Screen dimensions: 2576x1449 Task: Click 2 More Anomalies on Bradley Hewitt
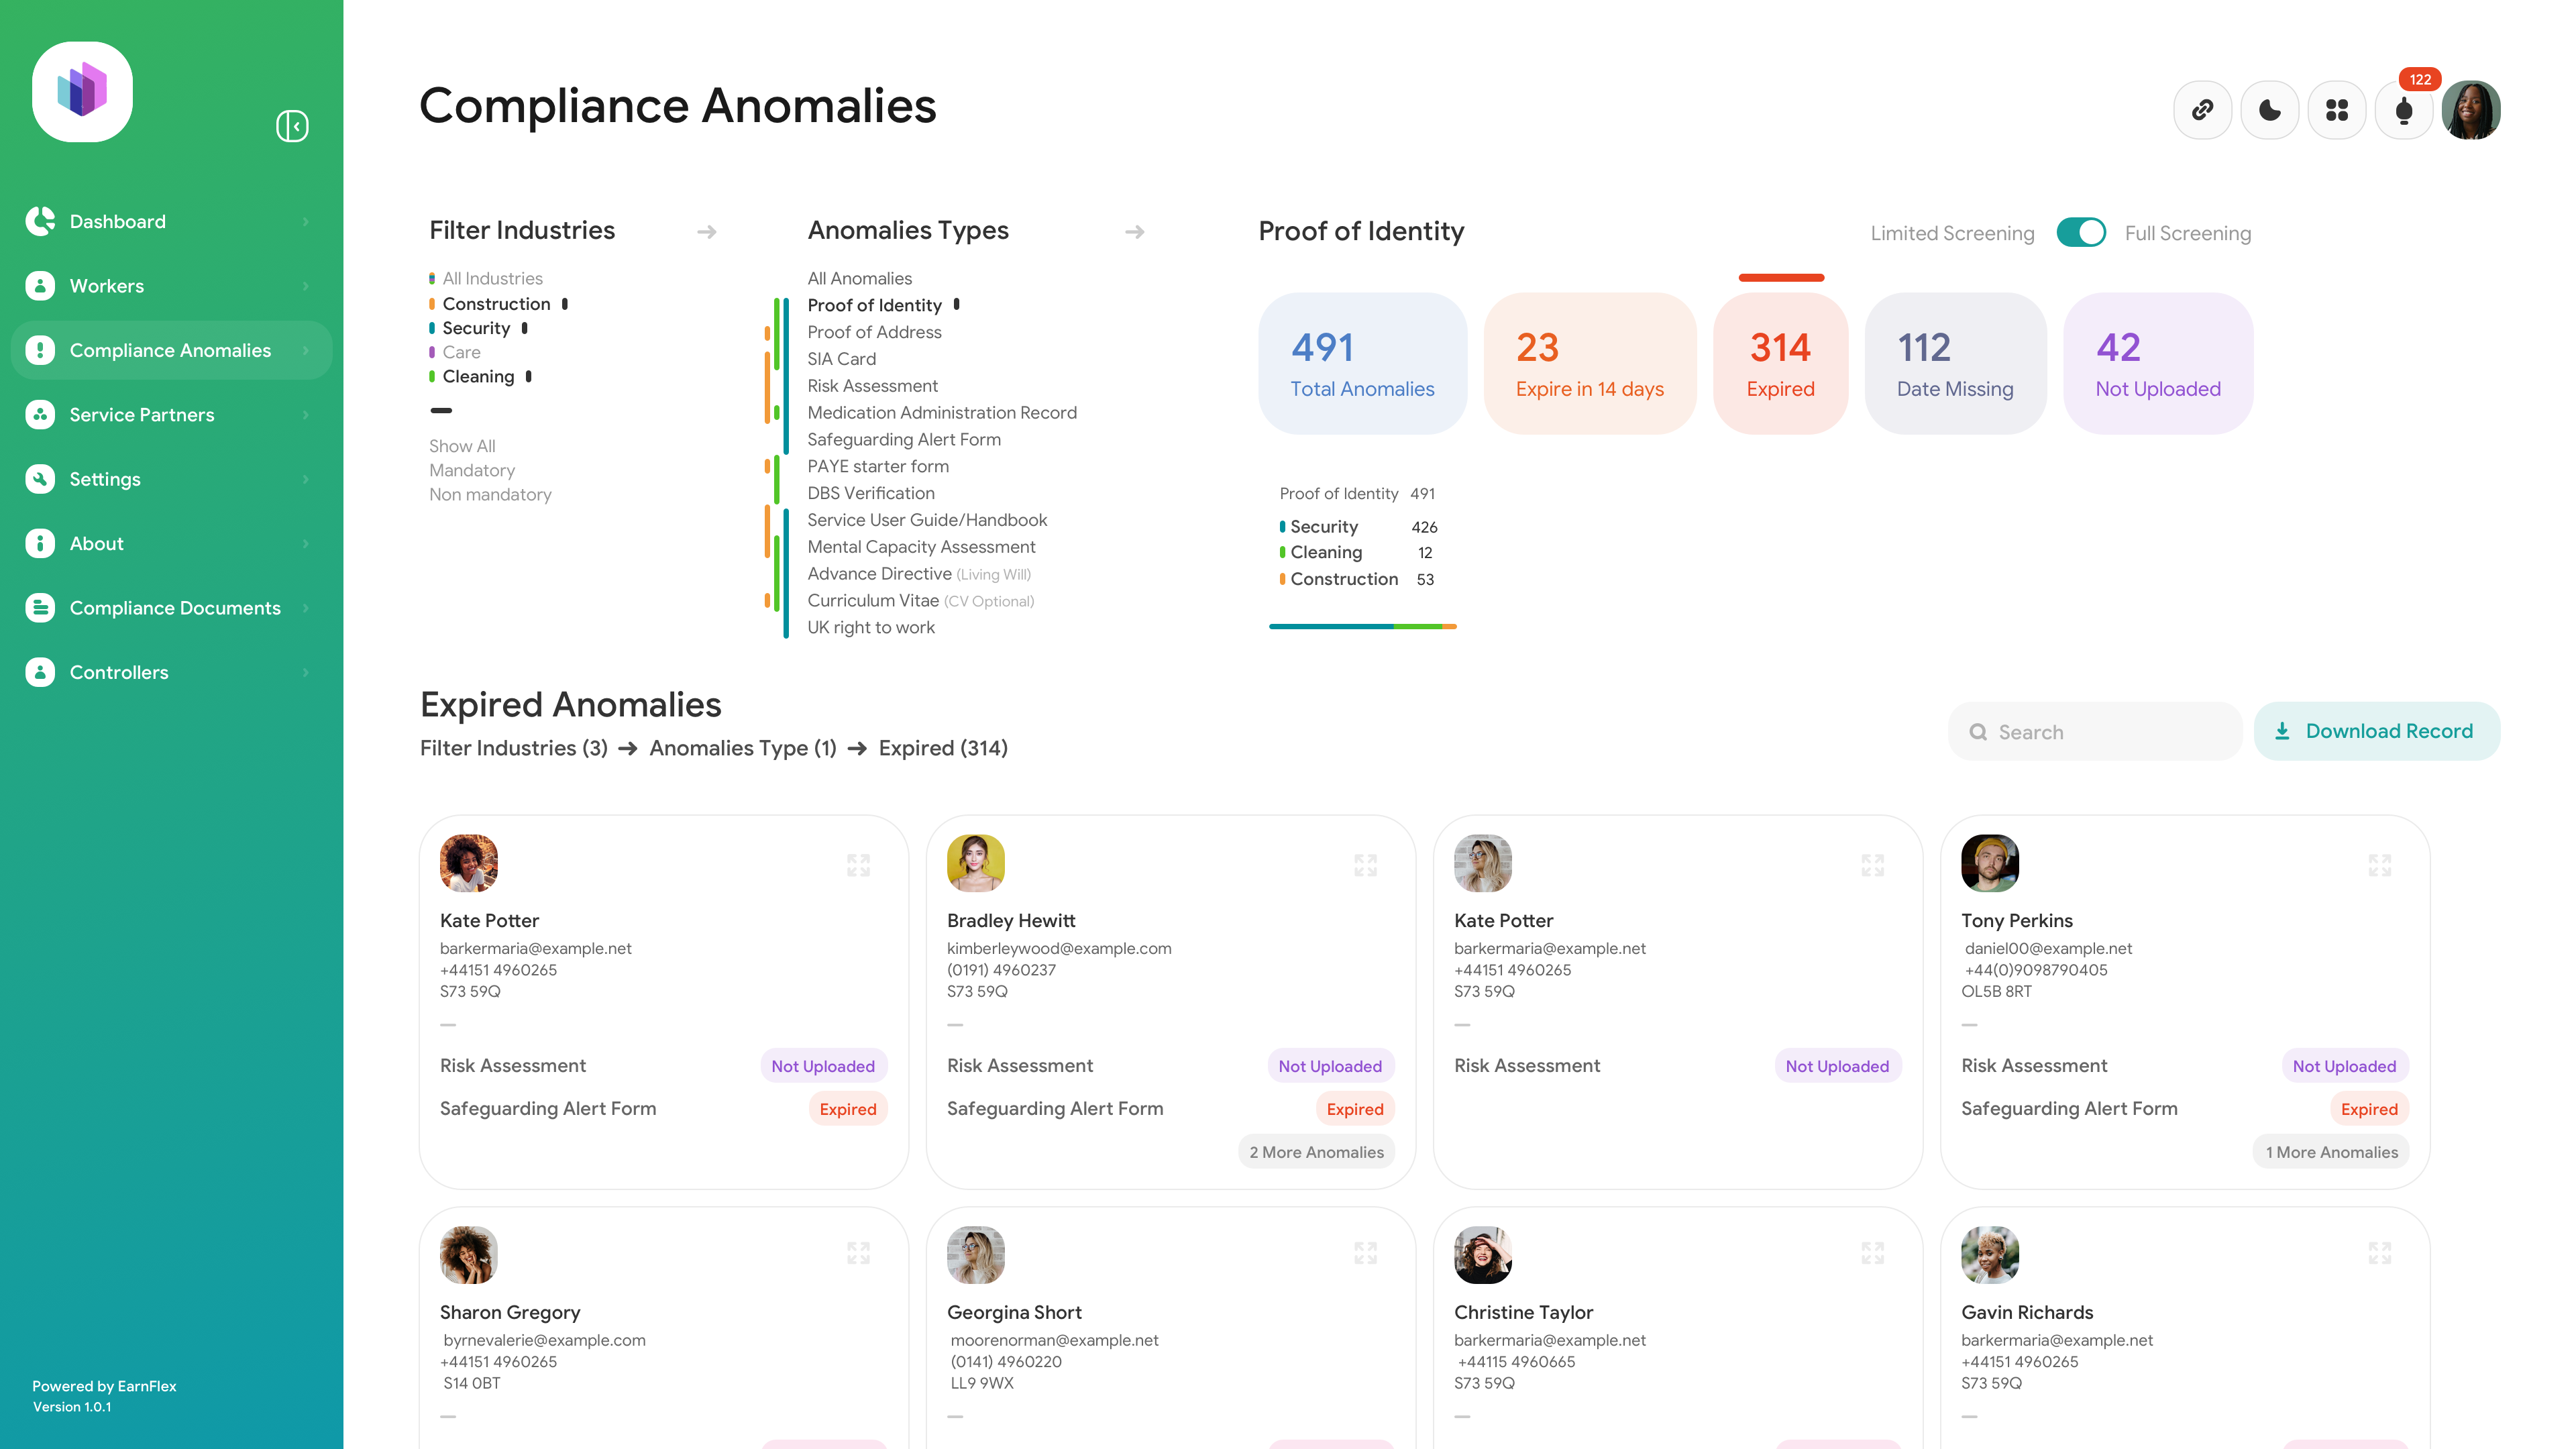click(1316, 1152)
